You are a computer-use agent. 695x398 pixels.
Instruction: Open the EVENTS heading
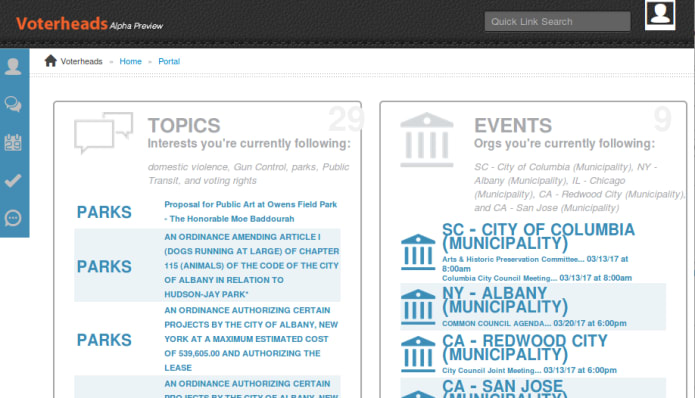point(513,125)
